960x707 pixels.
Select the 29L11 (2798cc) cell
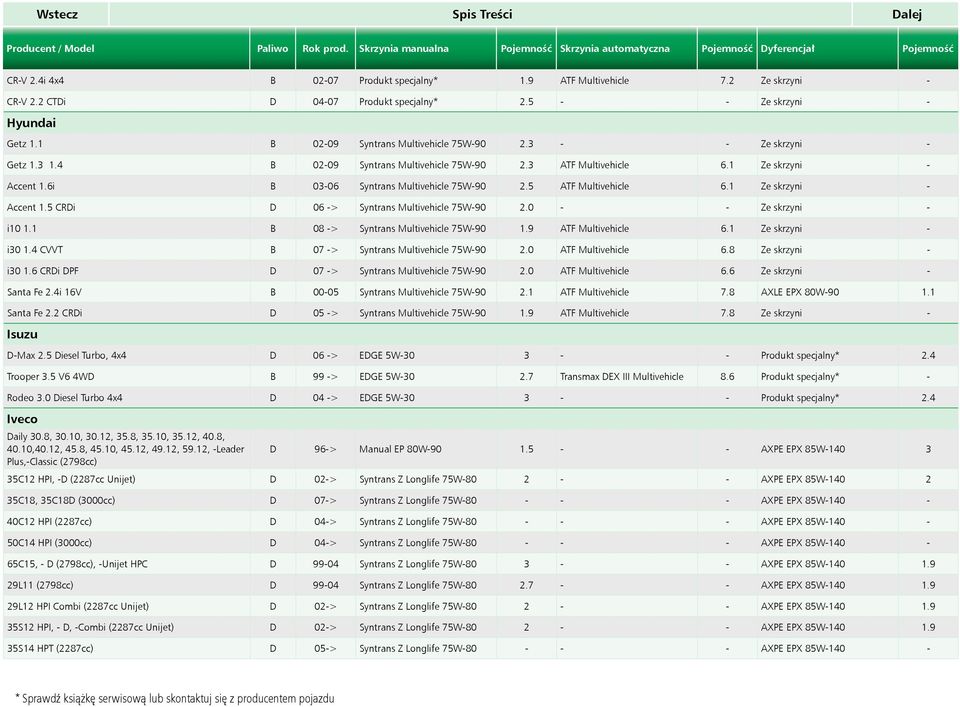click(x=126, y=585)
